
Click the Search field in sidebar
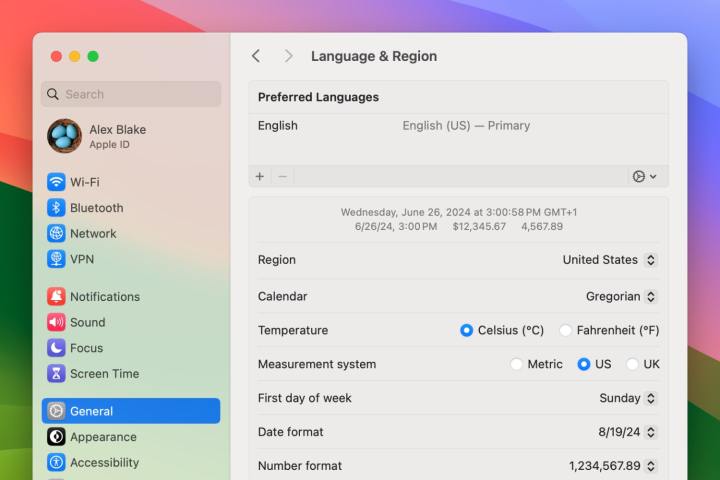click(131, 94)
